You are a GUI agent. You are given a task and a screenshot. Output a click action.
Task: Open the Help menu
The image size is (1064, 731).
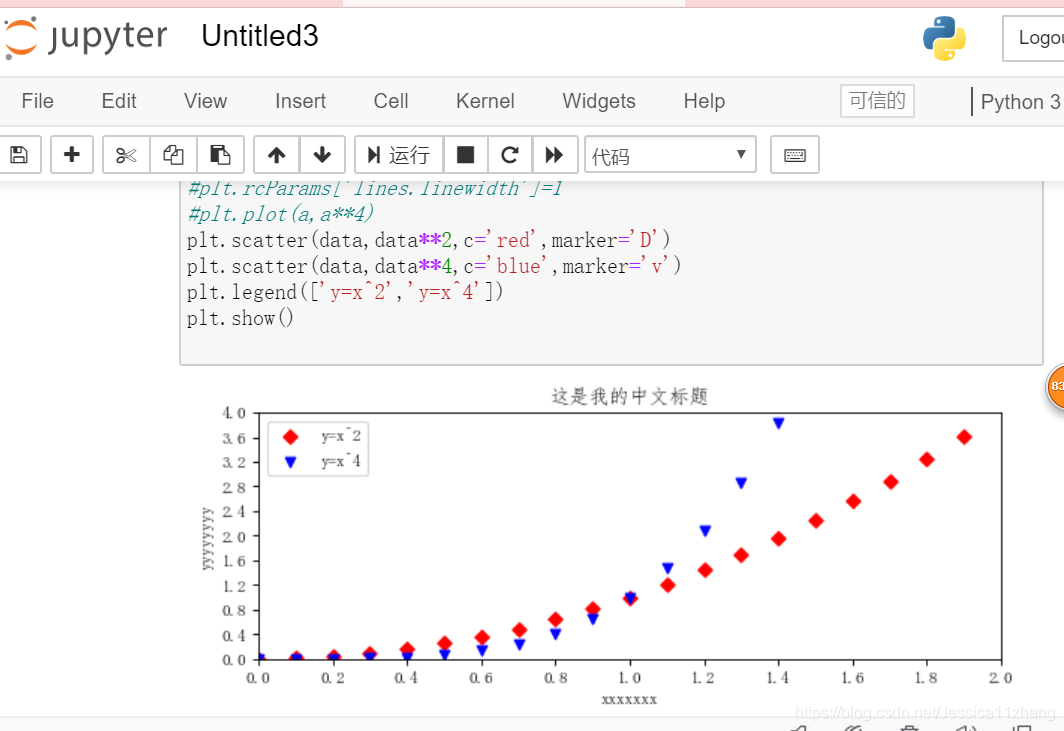[704, 101]
